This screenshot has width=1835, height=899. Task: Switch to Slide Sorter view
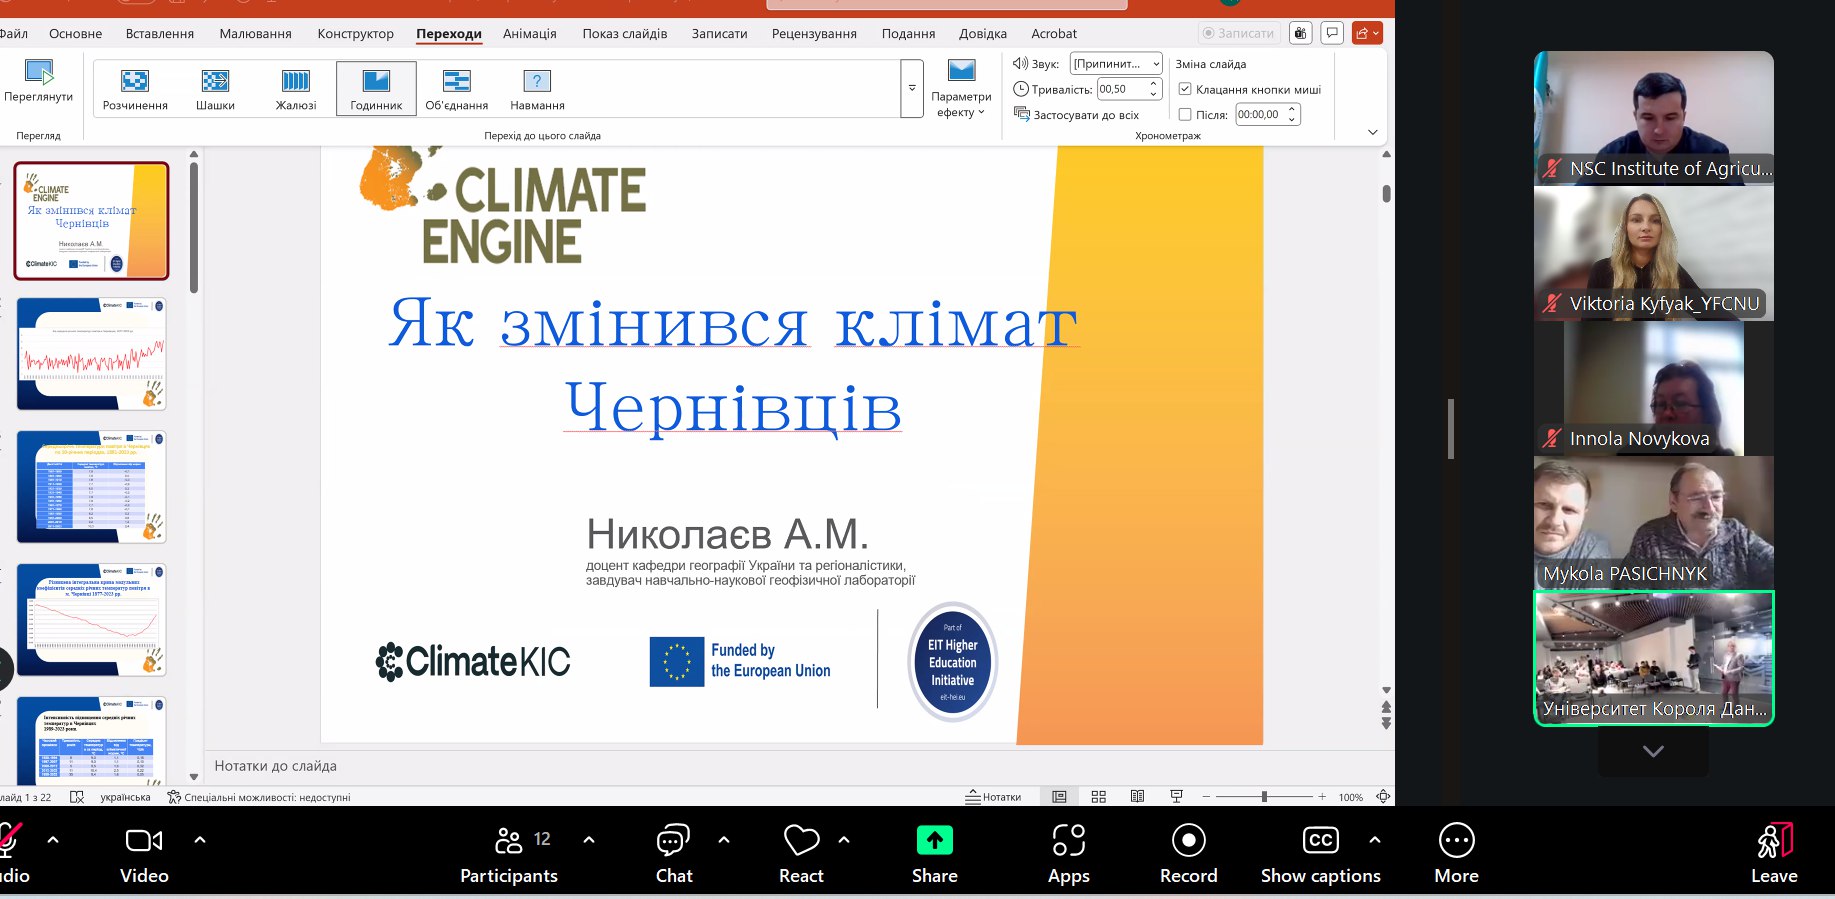1098,797
